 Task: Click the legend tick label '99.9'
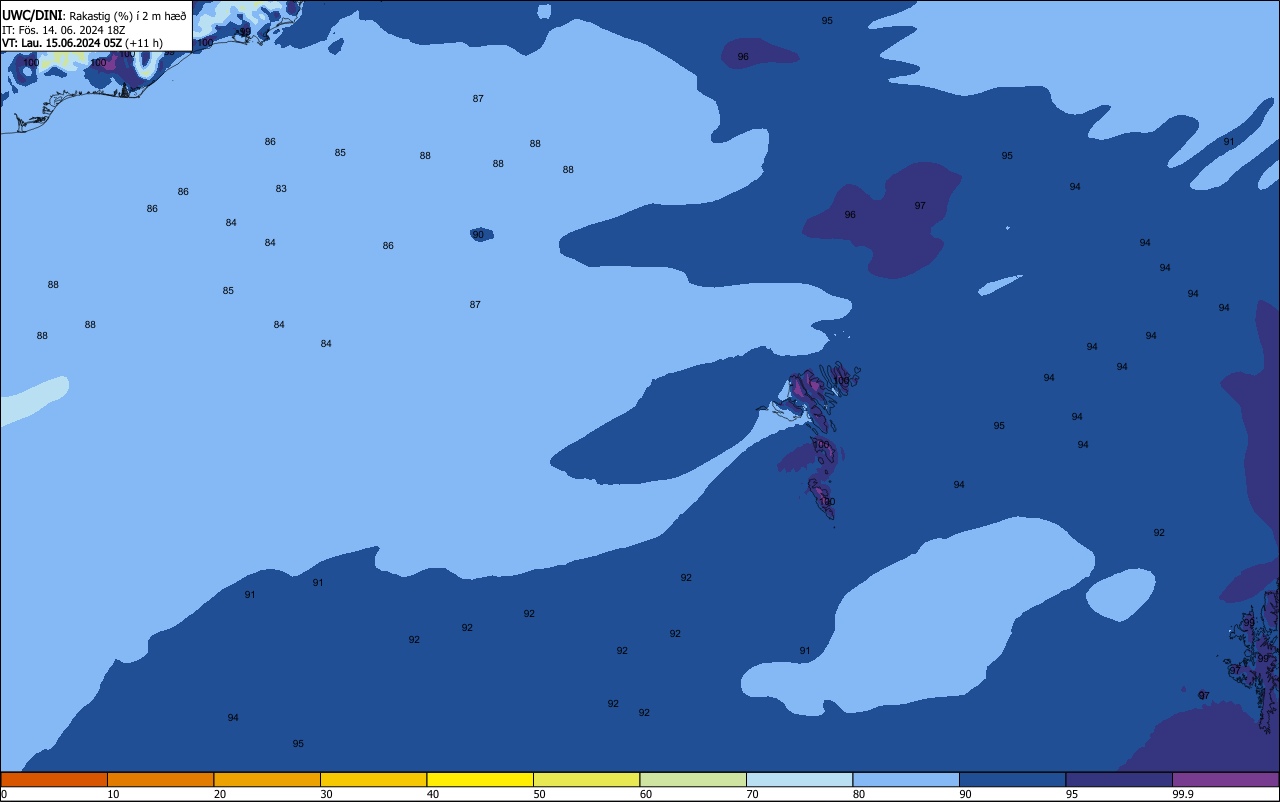[x=1182, y=794]
